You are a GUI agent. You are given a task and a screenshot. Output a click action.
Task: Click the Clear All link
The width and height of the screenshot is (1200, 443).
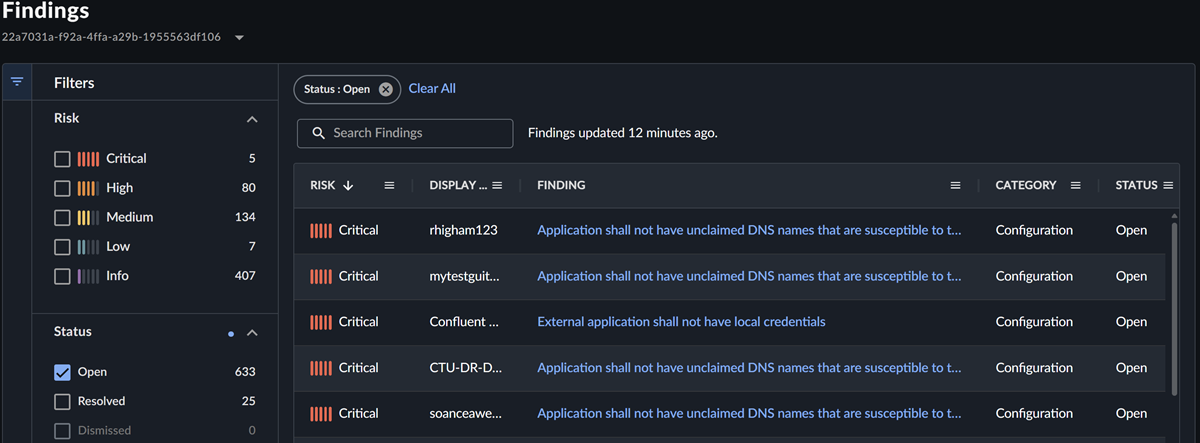432,89
